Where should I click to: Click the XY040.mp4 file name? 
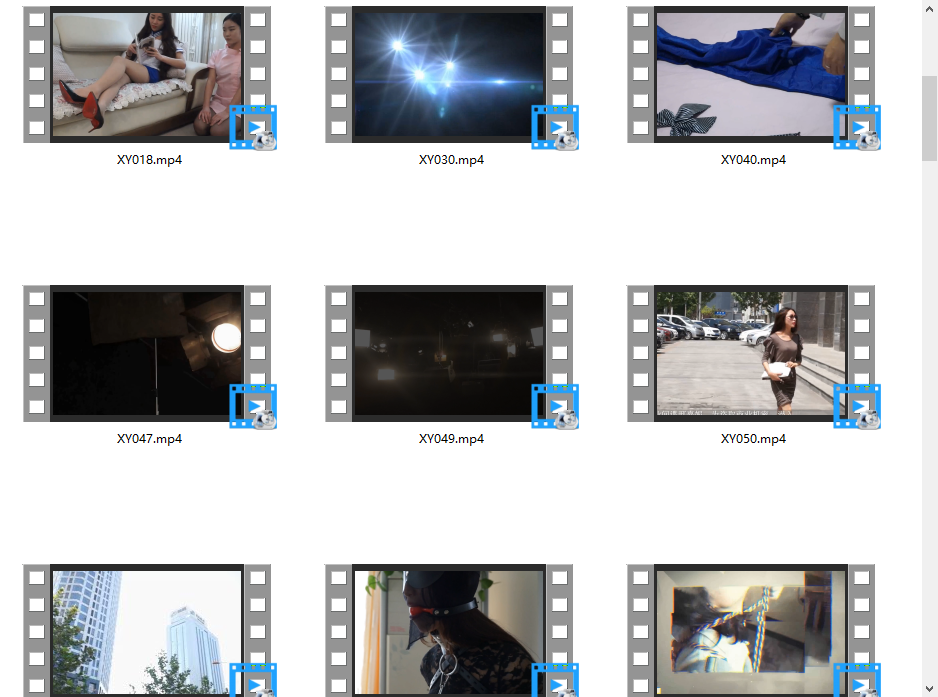click(x=753, y=160)
